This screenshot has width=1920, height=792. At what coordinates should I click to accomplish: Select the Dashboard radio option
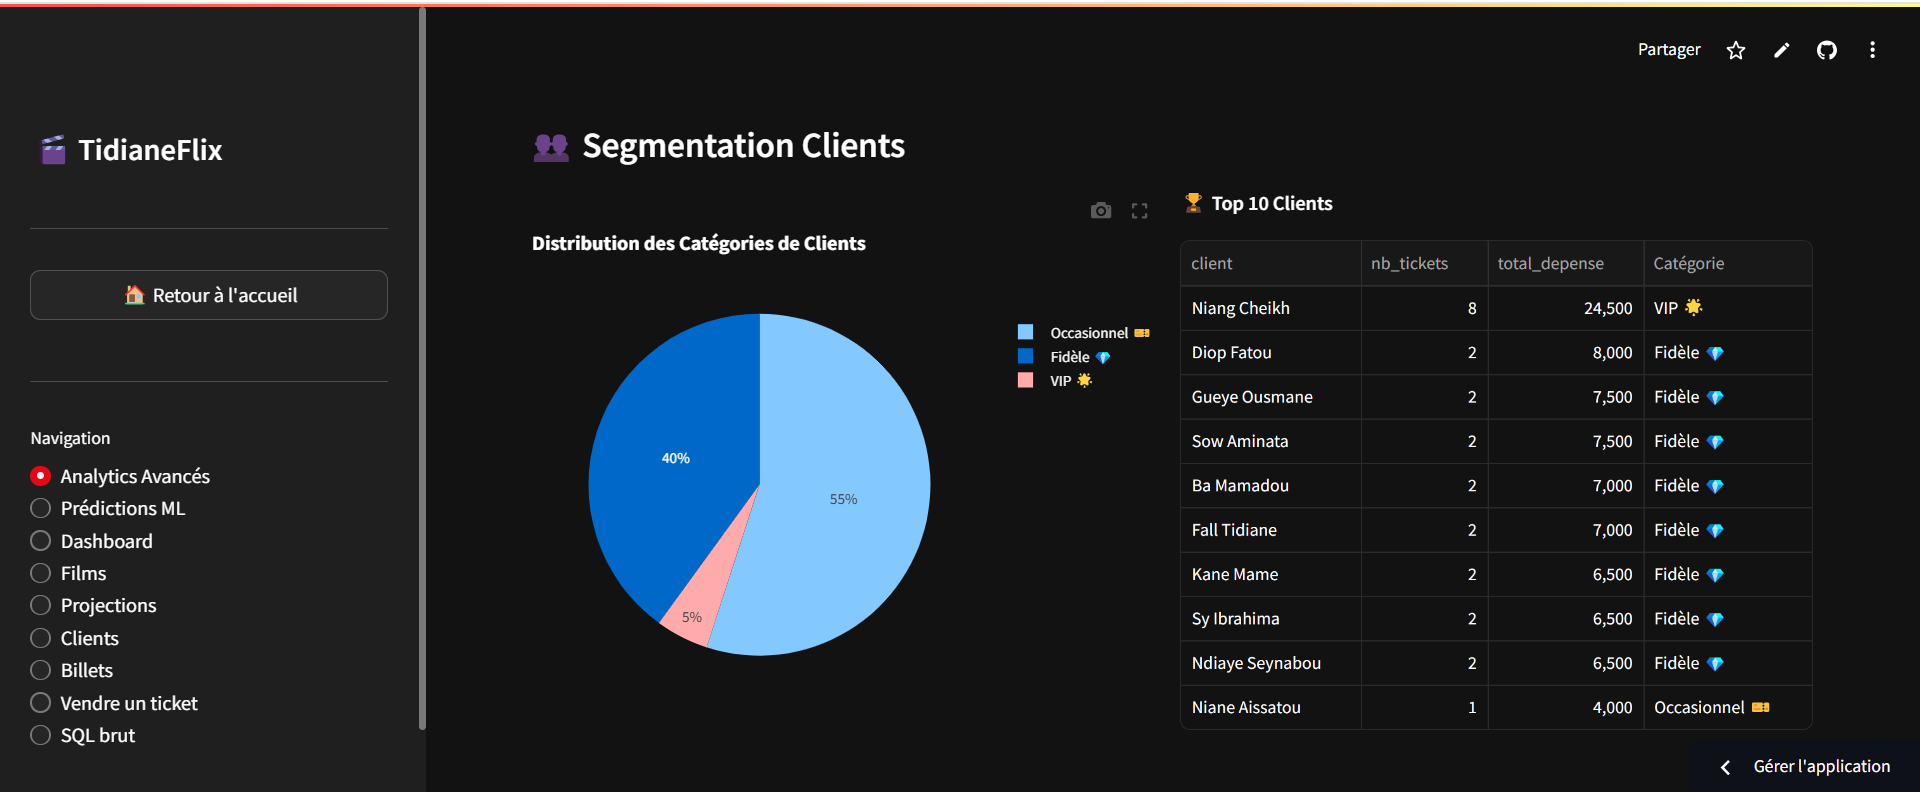41,541
